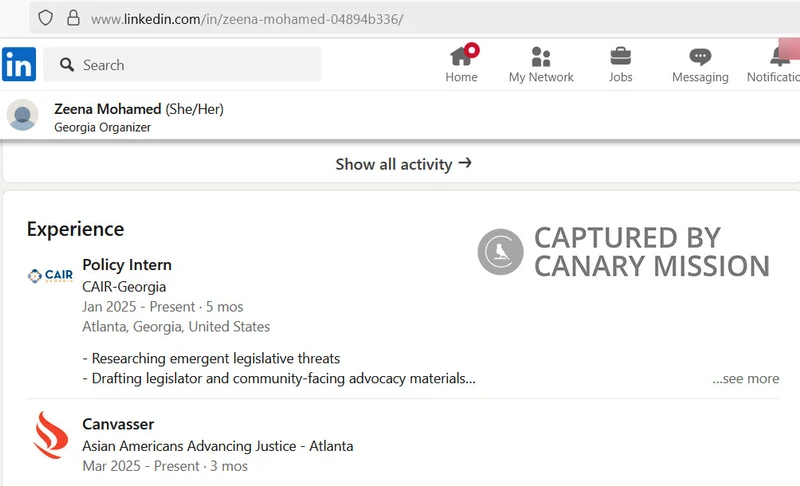Click the CAIR-Georgia company logo

click(x=50, y=276)
